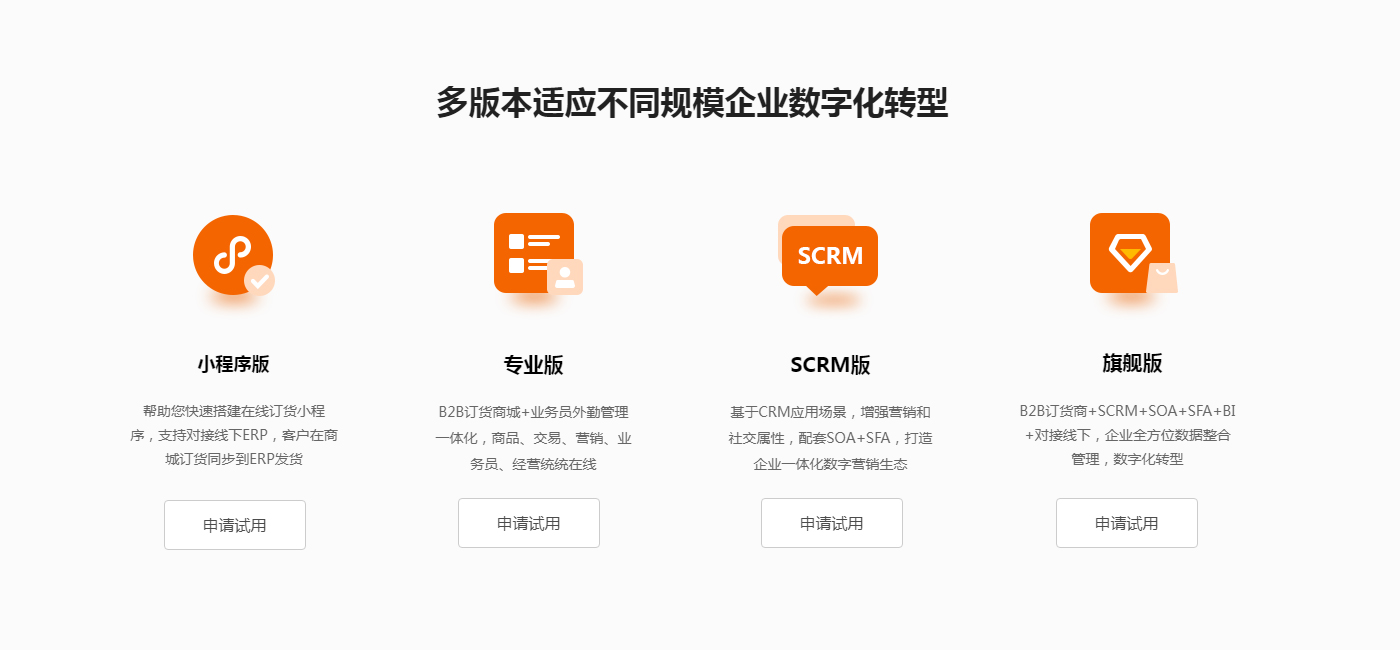Apply for trial under 专业版

(x=529, y=523)
